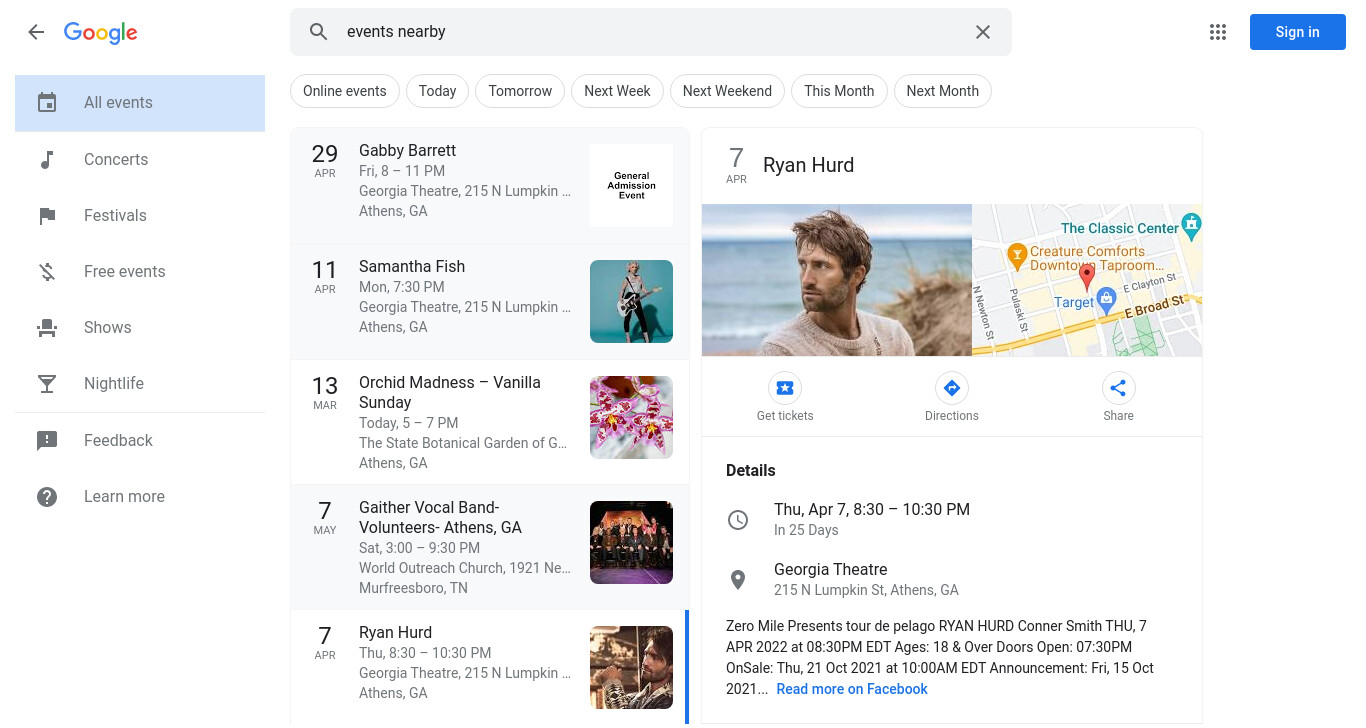Open the Gaither Vocal Band event title

tap(440, 517)
